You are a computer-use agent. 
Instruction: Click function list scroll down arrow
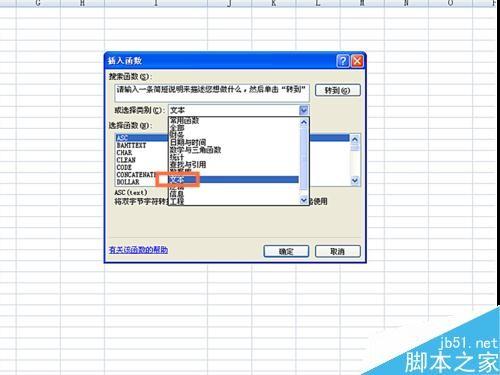click(x=355, y=181)
